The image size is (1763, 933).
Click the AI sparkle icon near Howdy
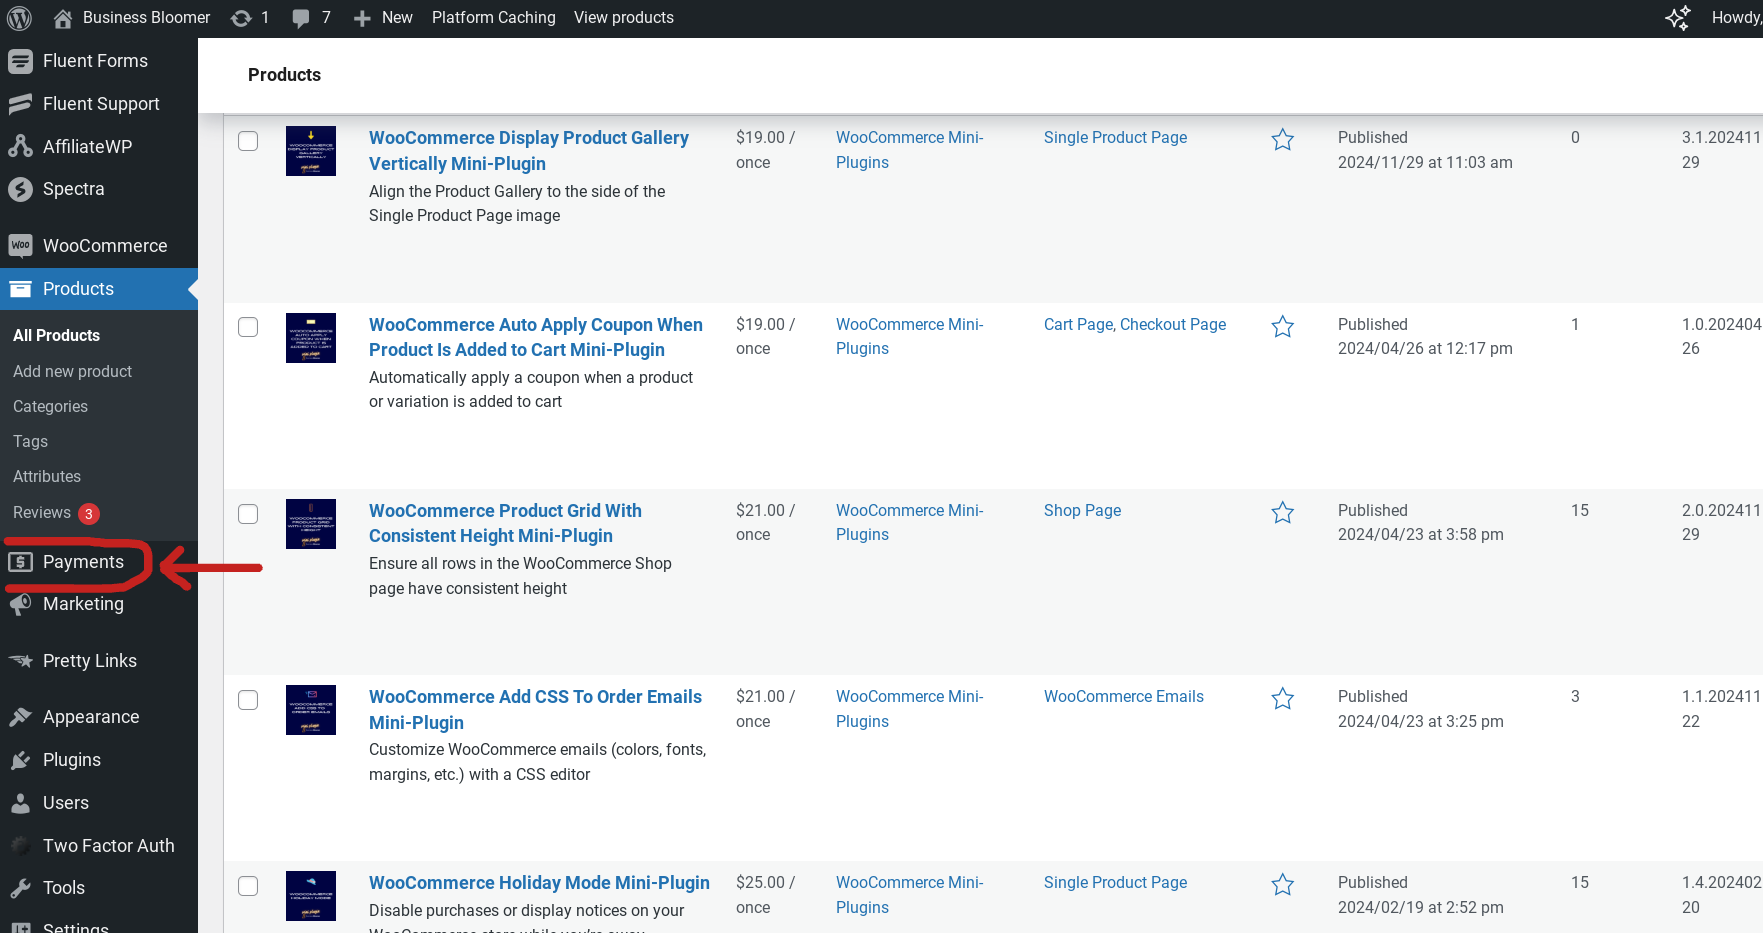click(1677, 18)
